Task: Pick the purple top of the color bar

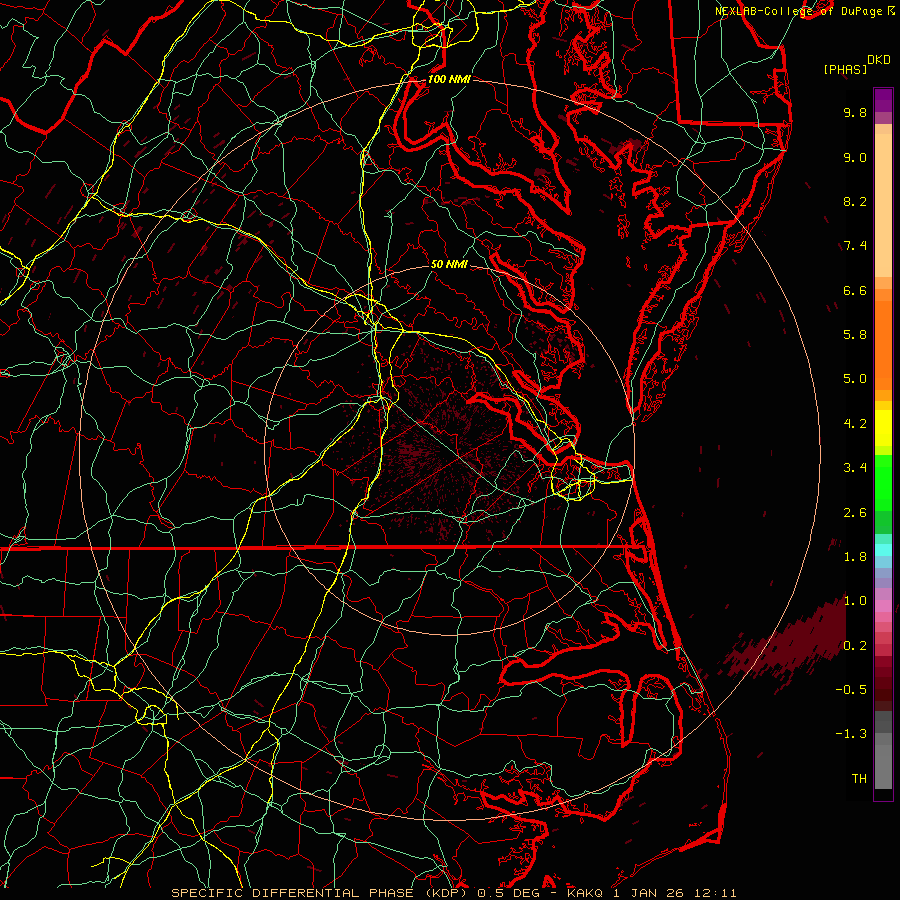Action: (883, 100)
